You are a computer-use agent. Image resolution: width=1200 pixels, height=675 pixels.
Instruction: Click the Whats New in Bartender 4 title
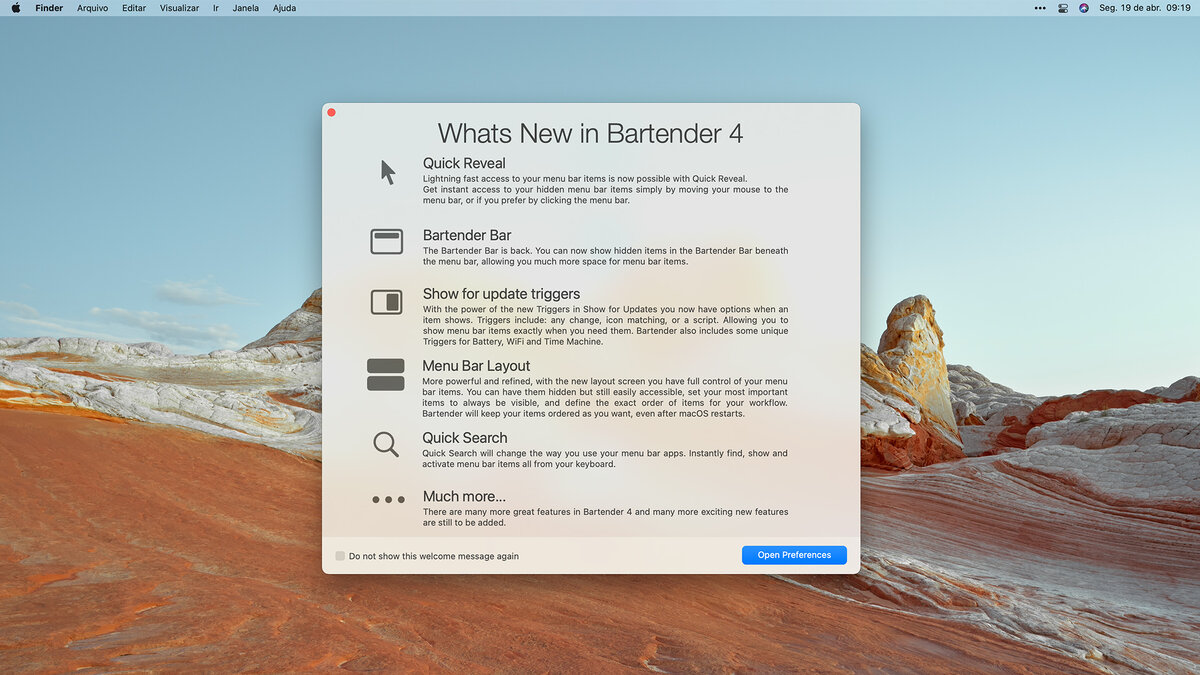pyautogui.click(x=590, y=133)
